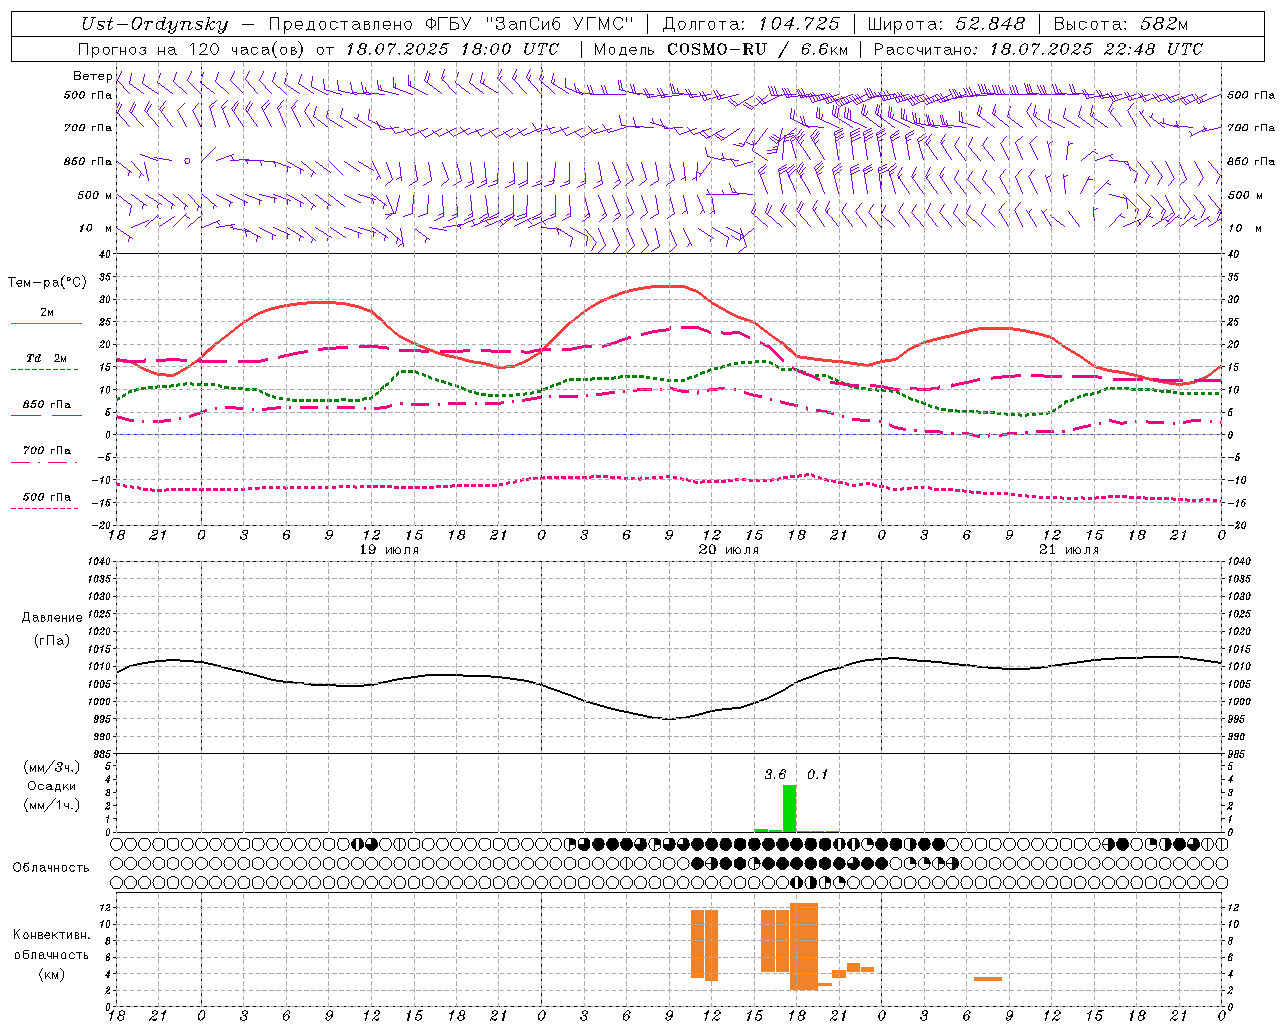
Task: Click the 'Высота: 582м' elevation text
Action: pos(1121,24)
